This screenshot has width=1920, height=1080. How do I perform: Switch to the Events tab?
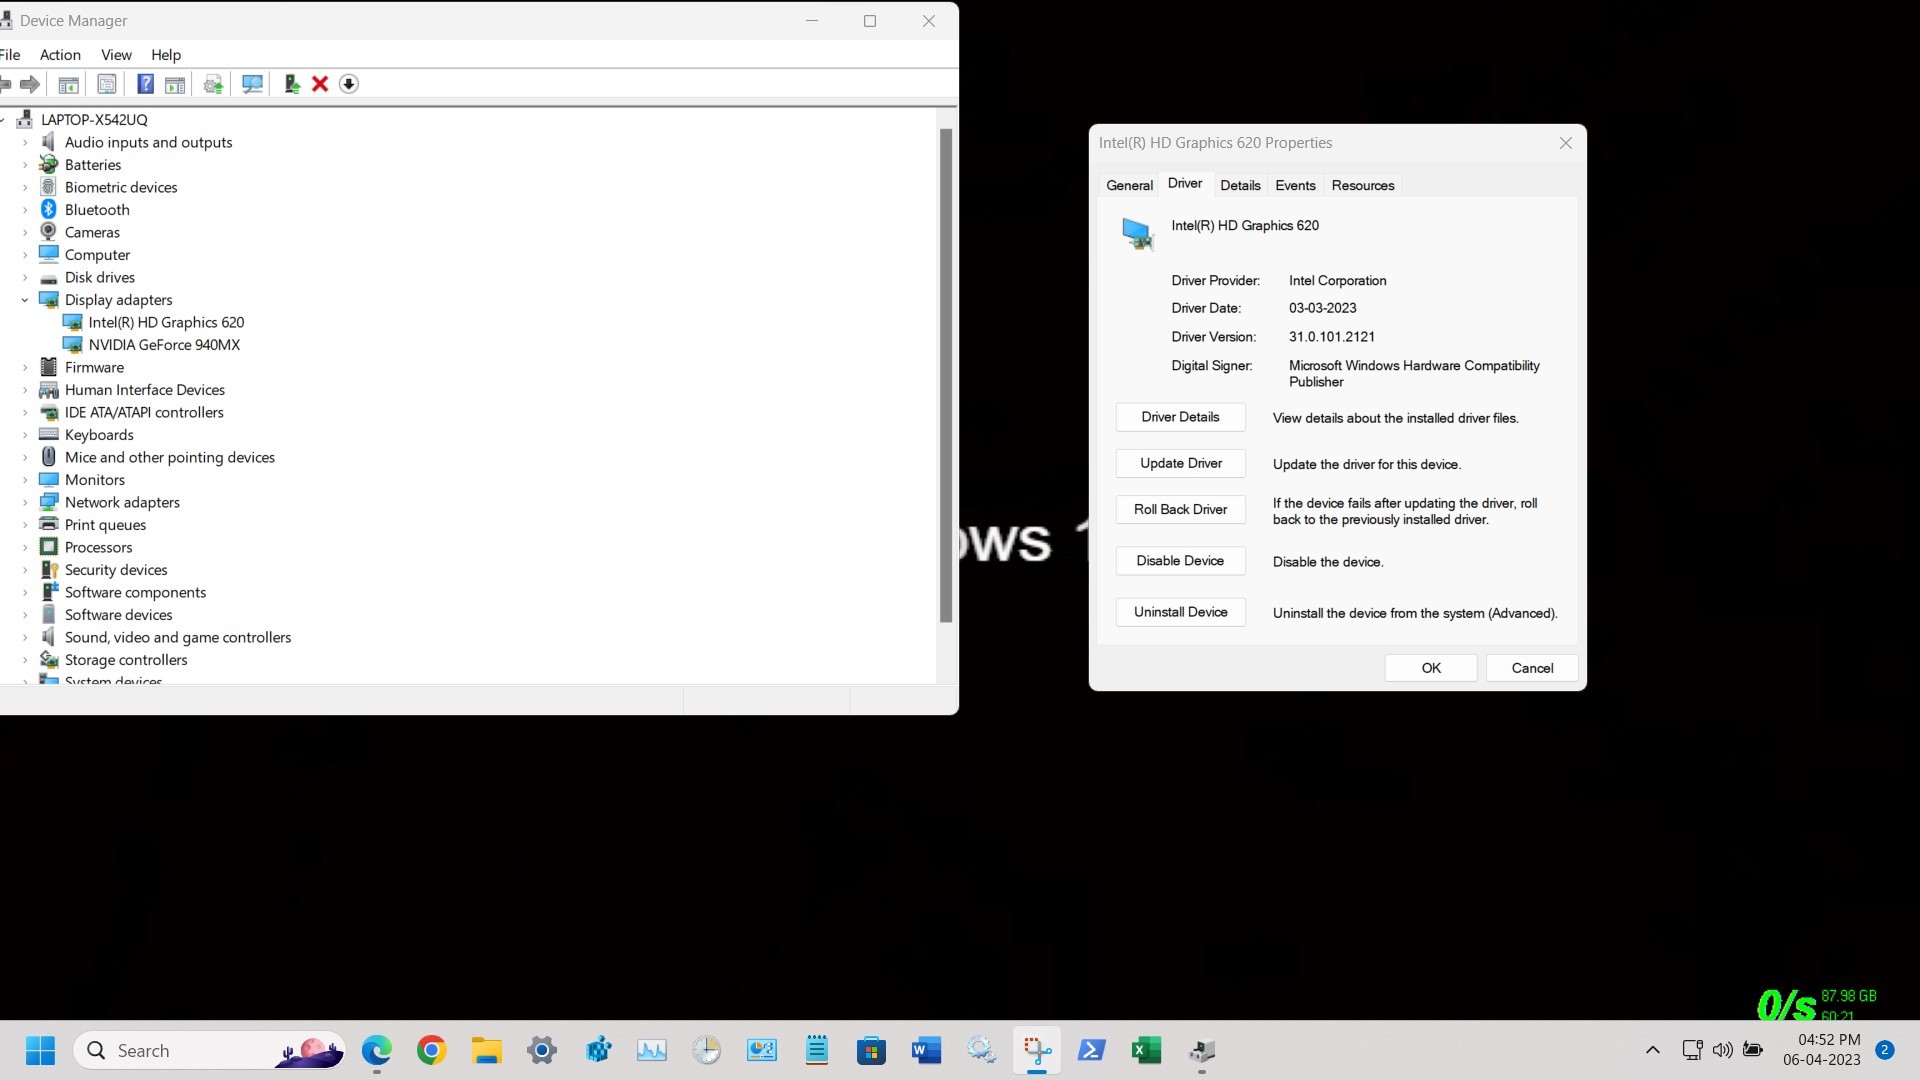point(1295,186)
